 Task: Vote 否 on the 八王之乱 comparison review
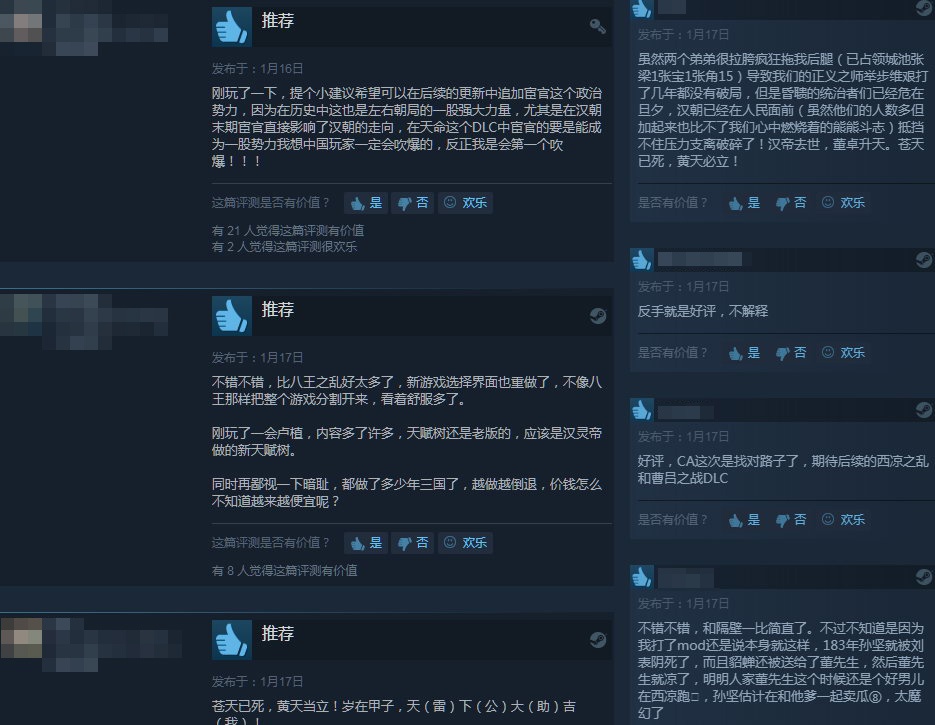pyautogui.click(x=413, y=543)
